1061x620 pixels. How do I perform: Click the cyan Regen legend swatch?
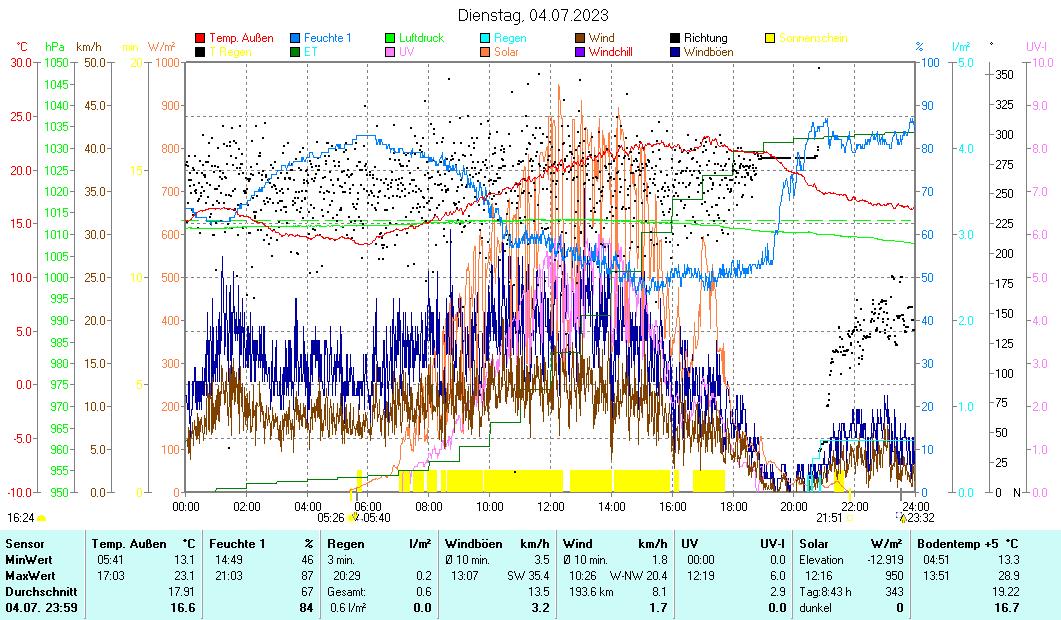pyautogui.click(x=484, y=39)
